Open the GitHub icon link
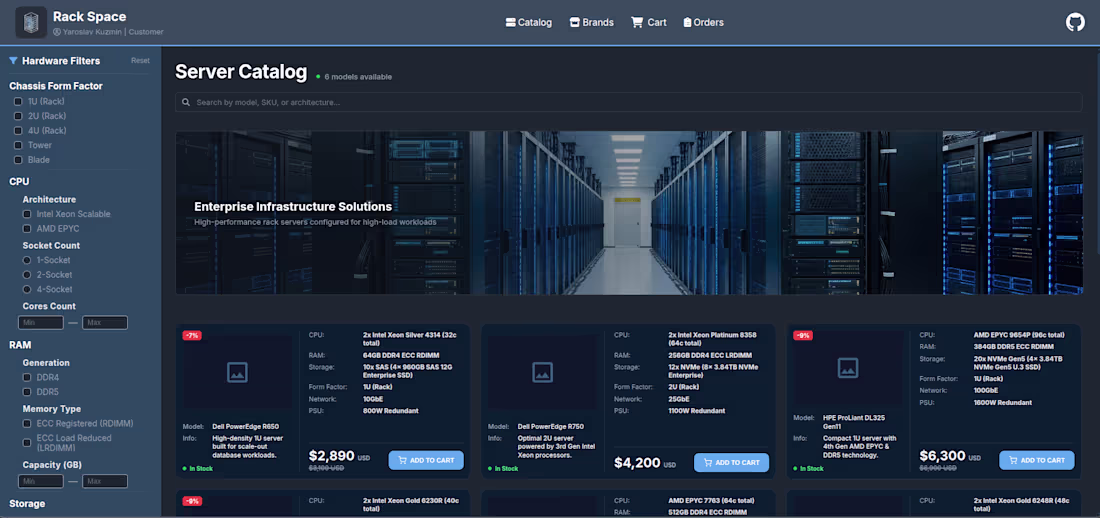 coord(1075,22)
